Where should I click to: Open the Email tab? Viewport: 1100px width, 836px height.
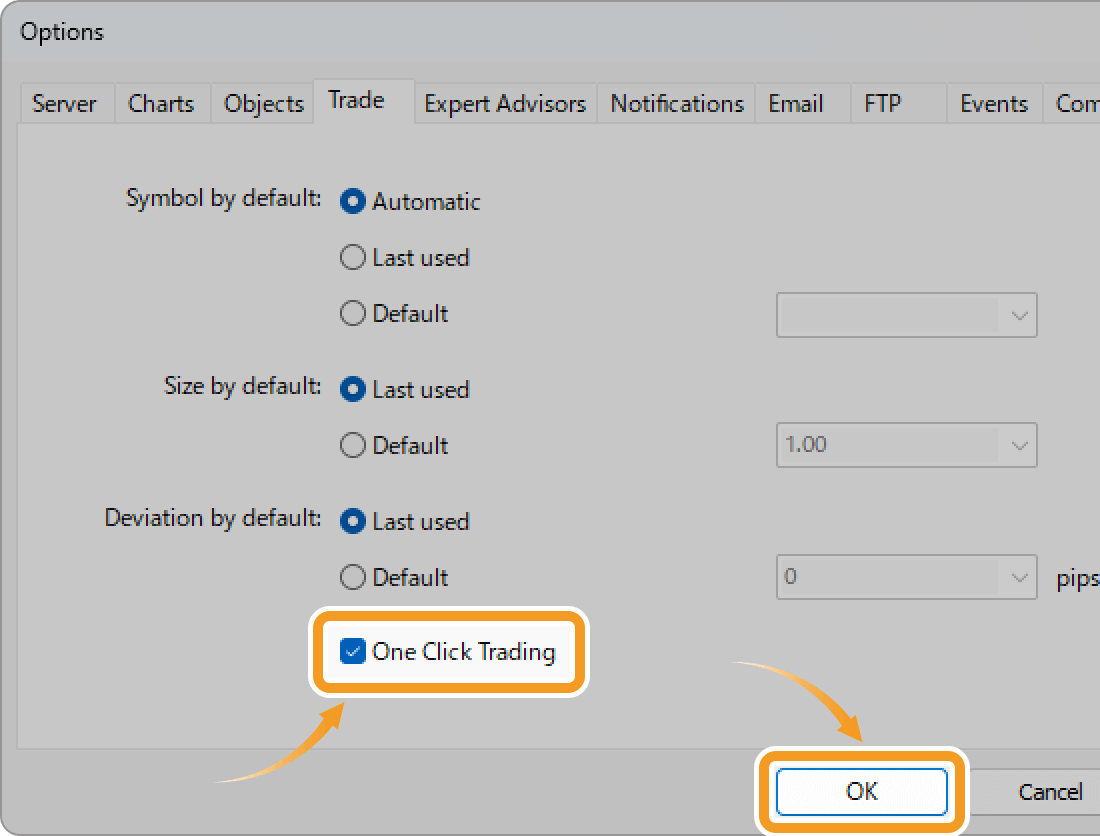tap(795, 103)
